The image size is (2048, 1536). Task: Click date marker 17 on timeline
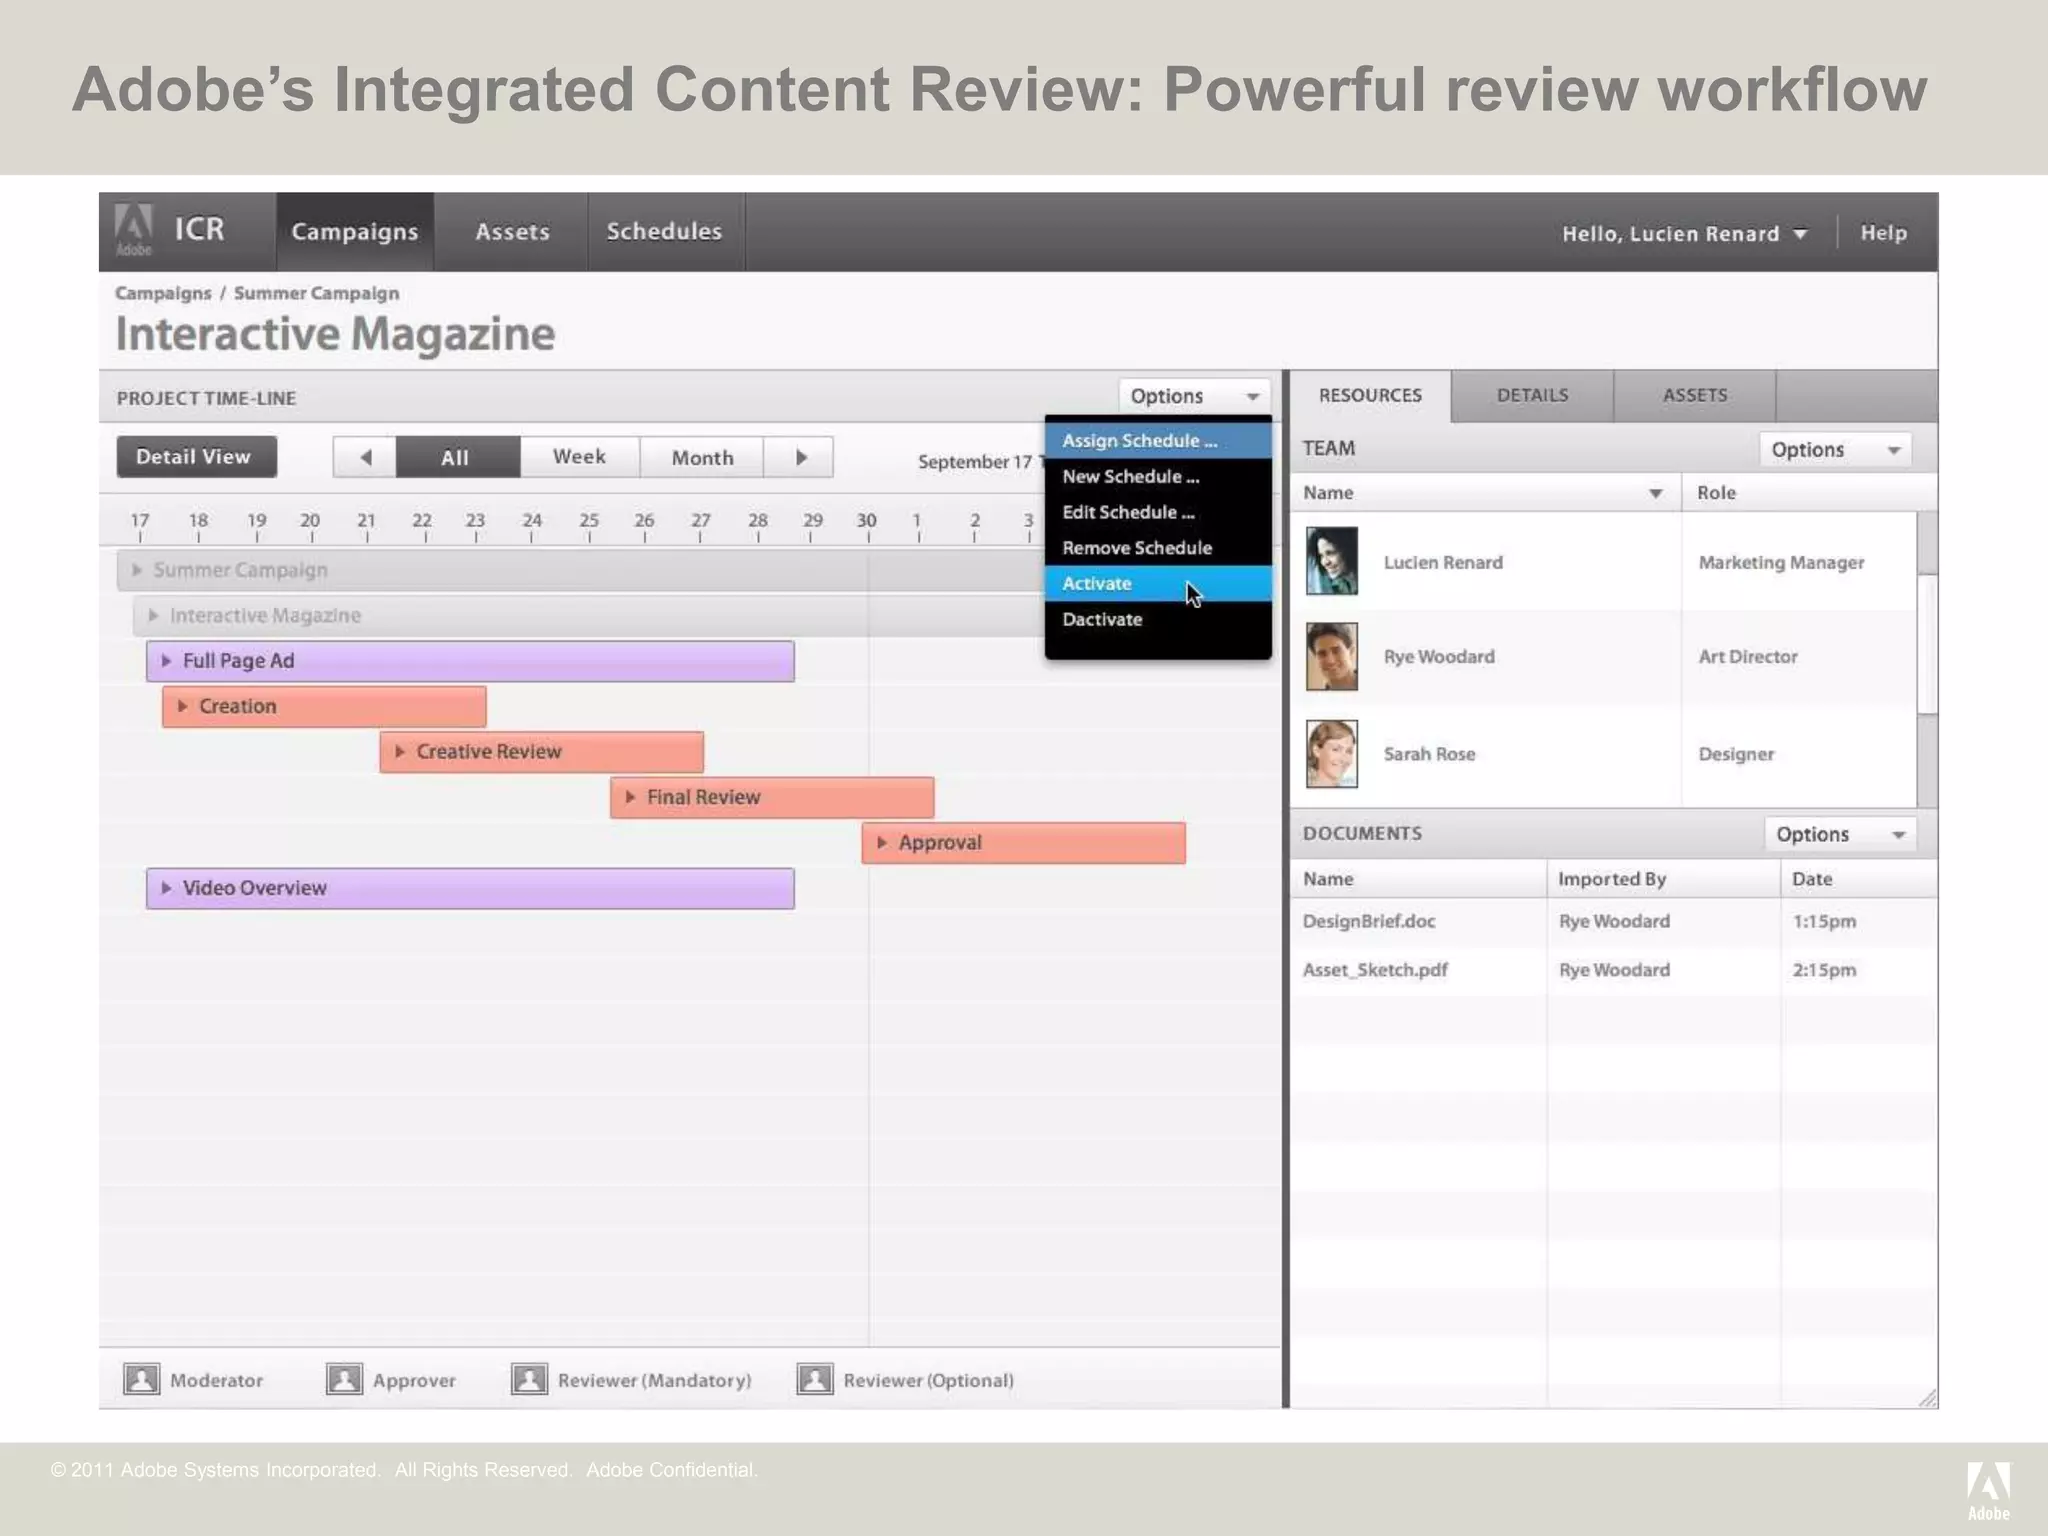140,522
